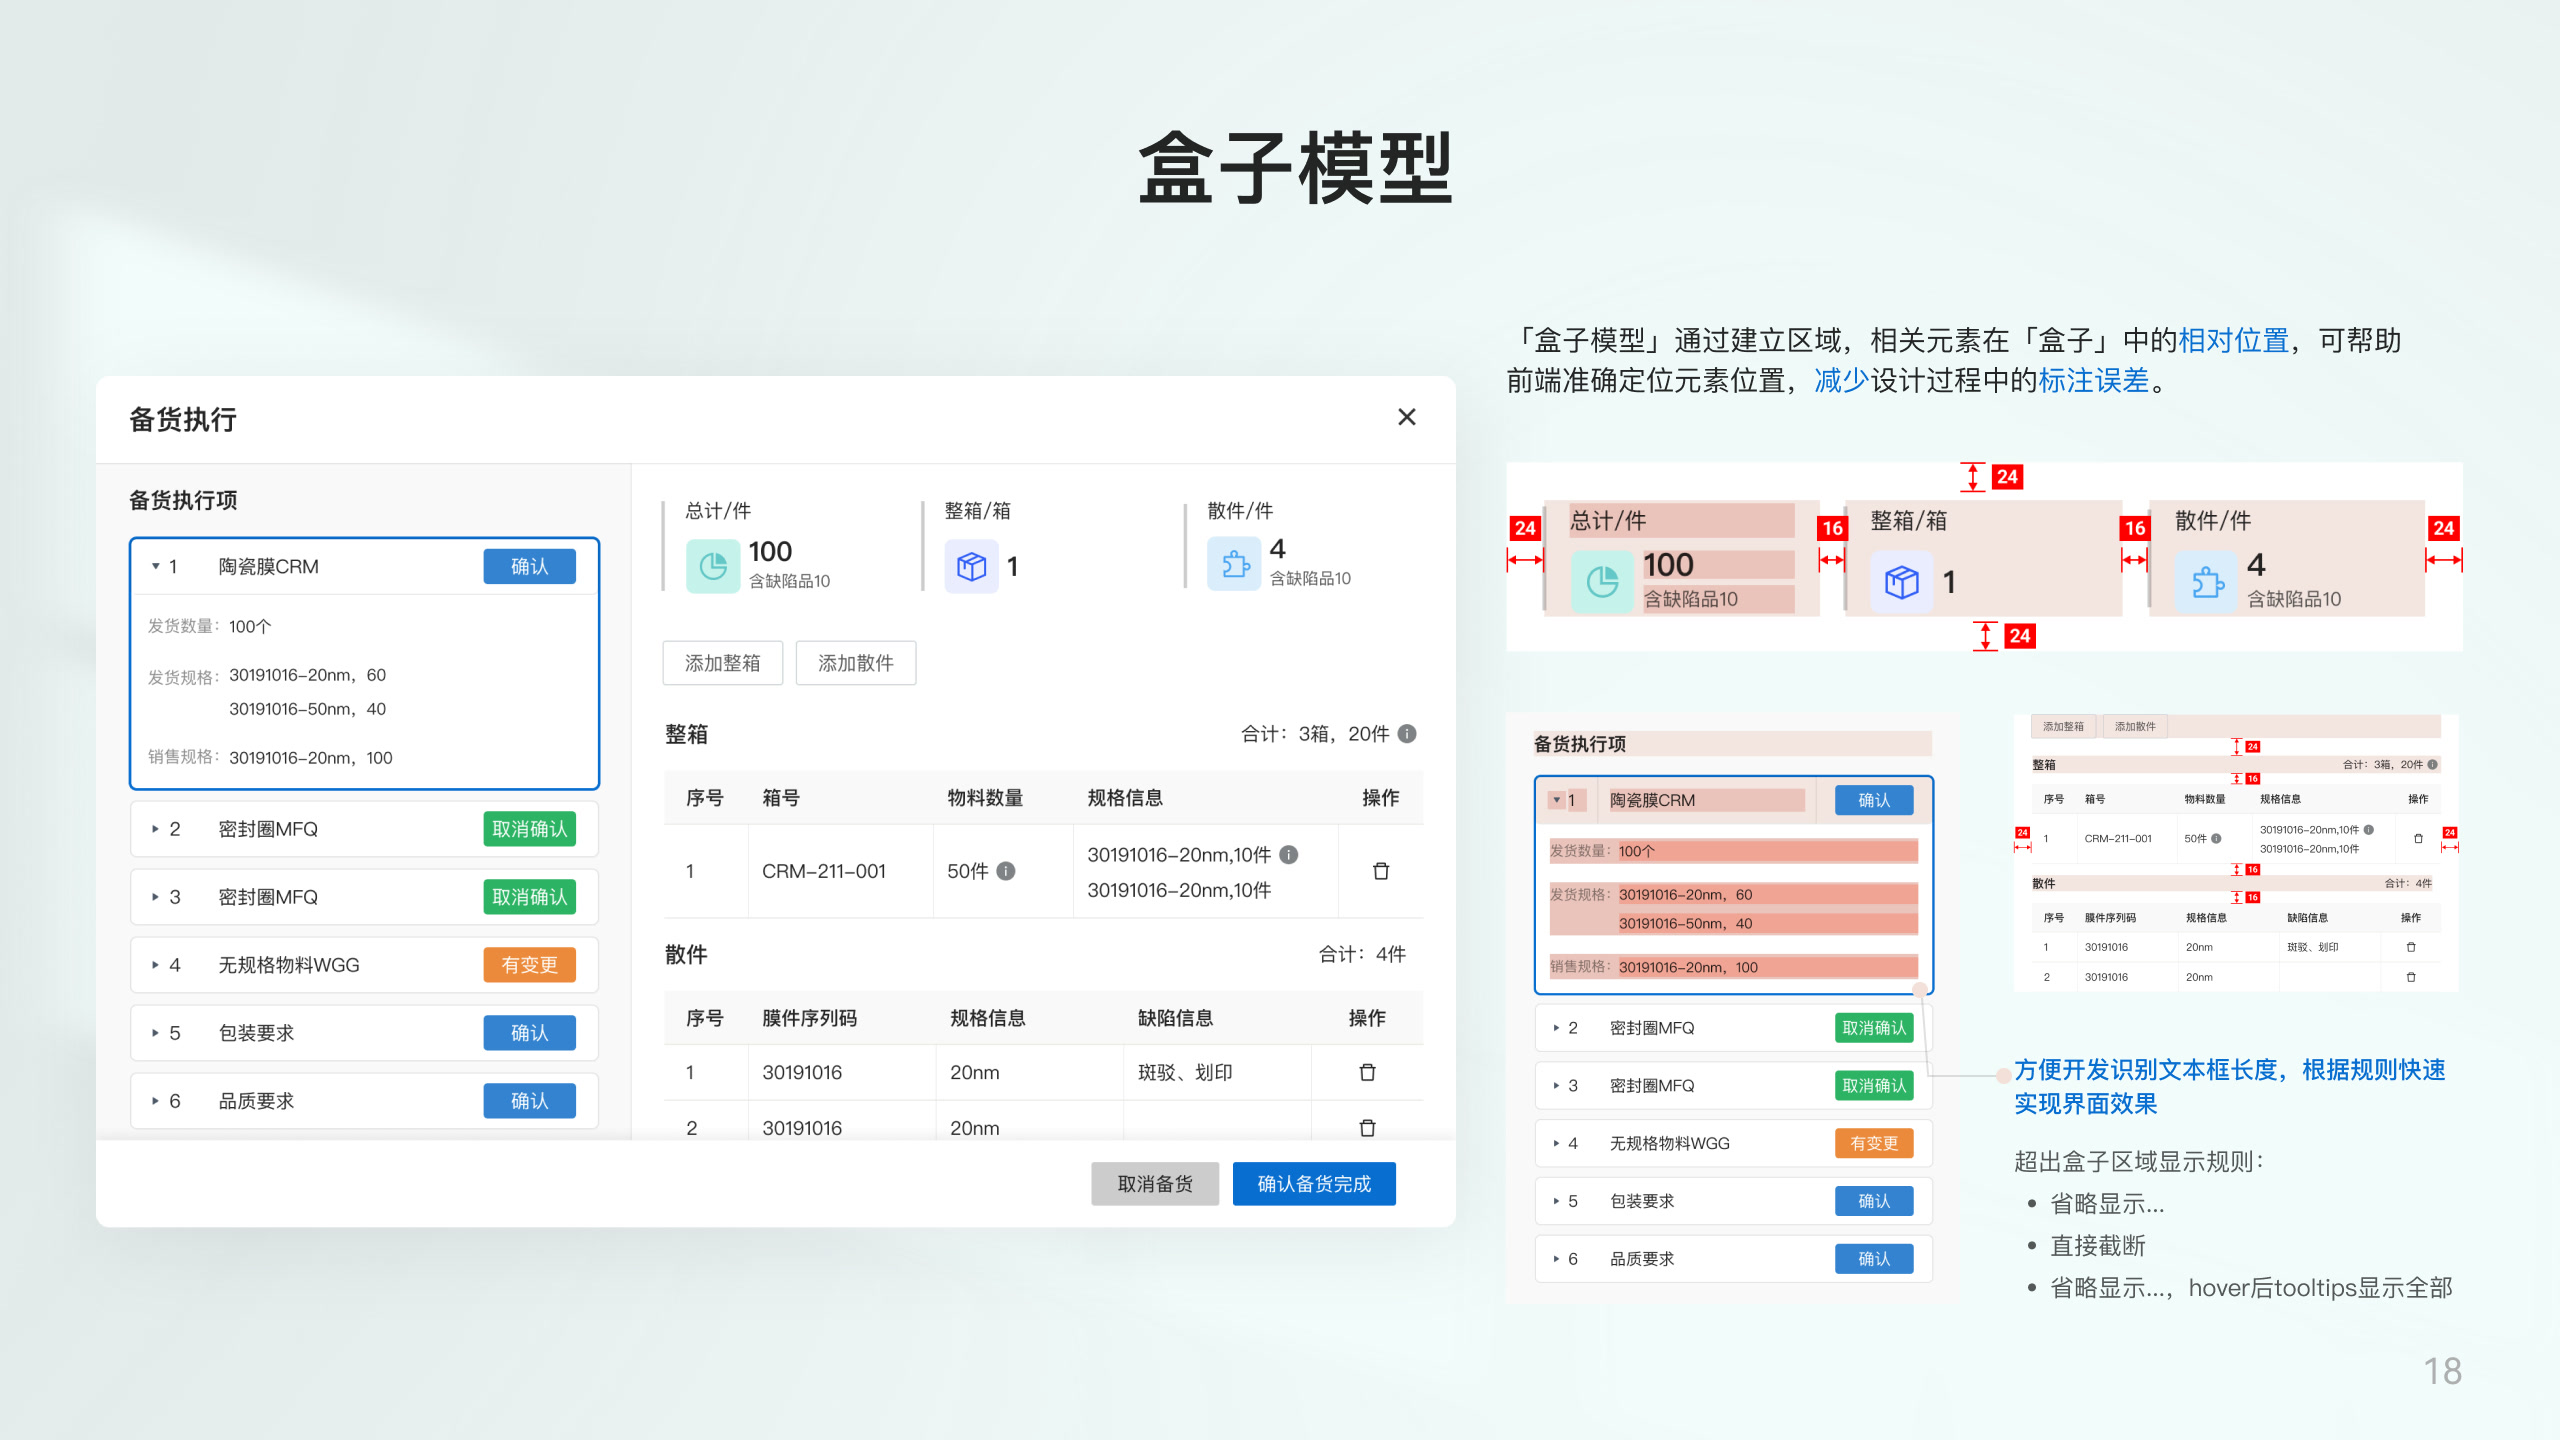This screenshot has width=2560, height=1440.
Task: Click small 添加散件 button in annotated table
Action: [x=2135, y=727]
